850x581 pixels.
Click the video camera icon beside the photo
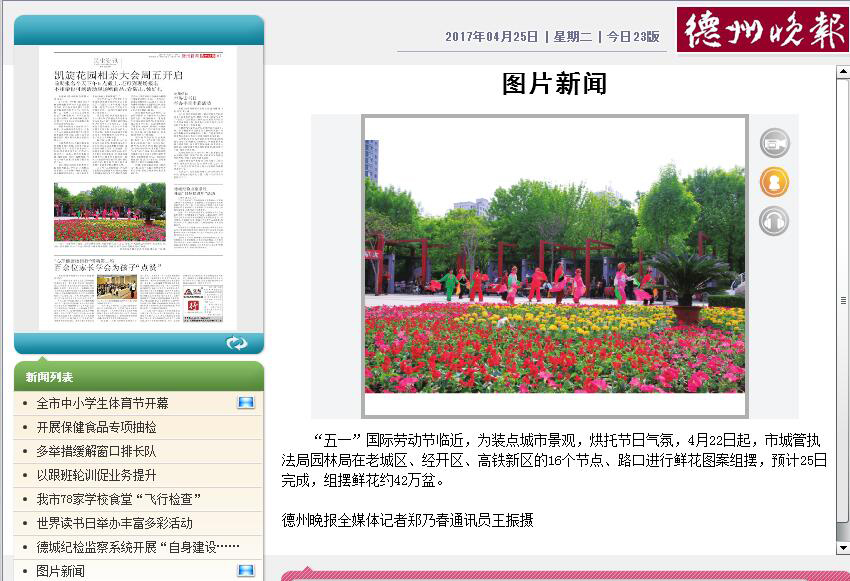coord(774,144)
